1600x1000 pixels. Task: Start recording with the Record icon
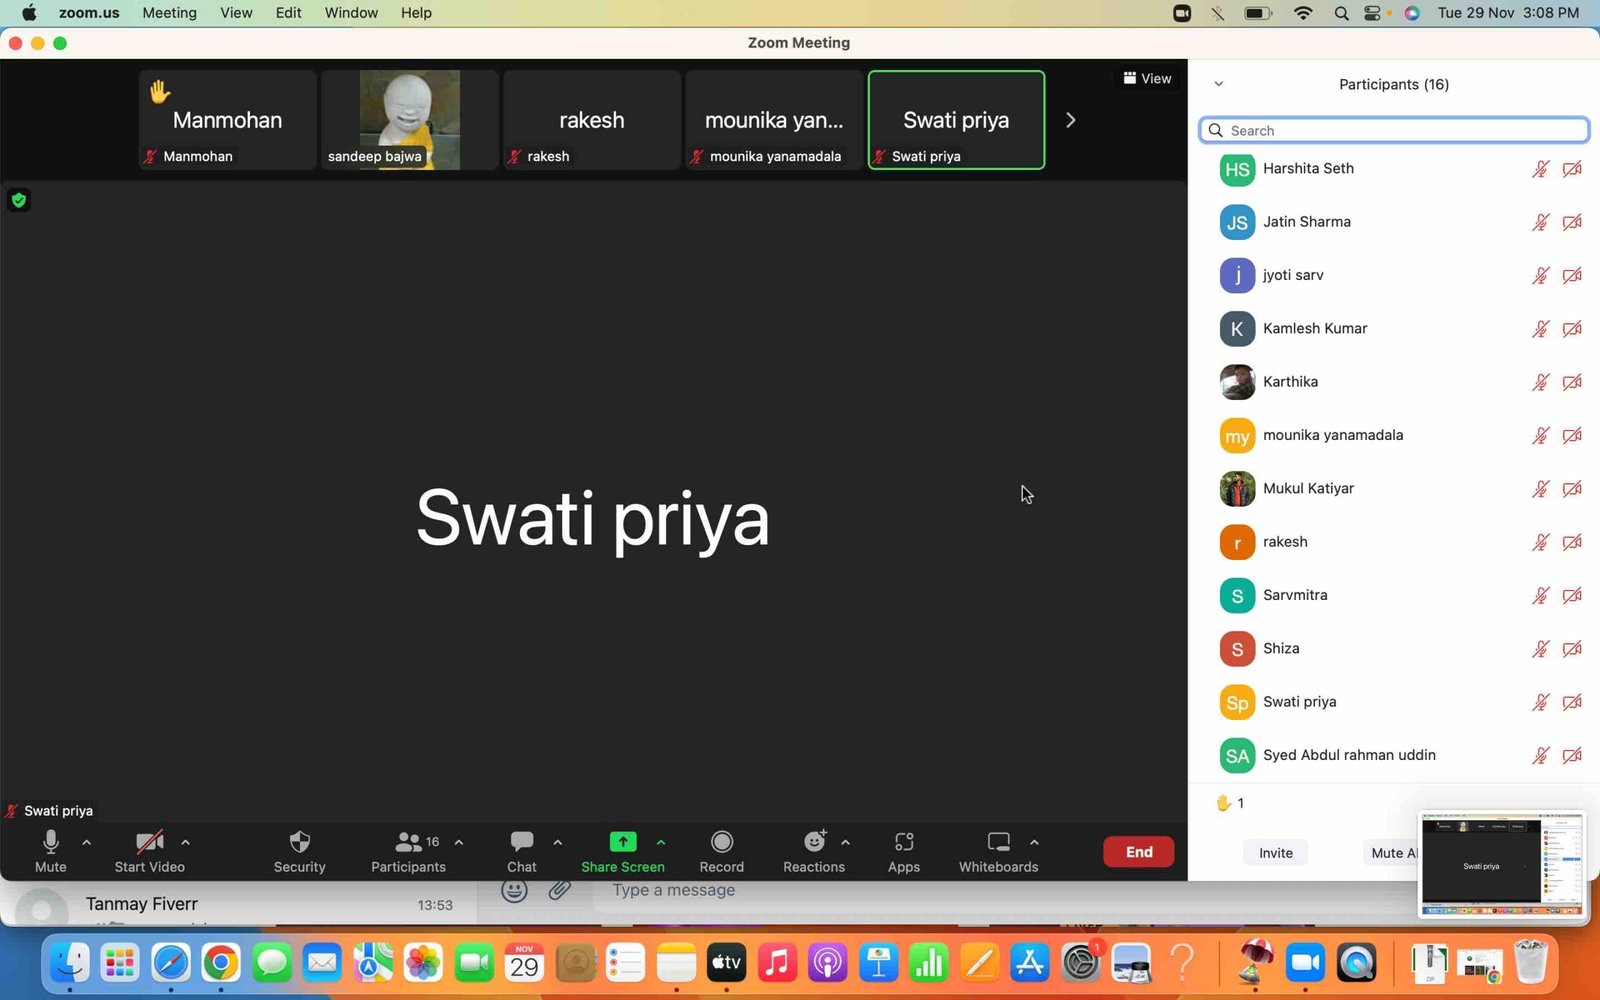[x=721, y=842]
